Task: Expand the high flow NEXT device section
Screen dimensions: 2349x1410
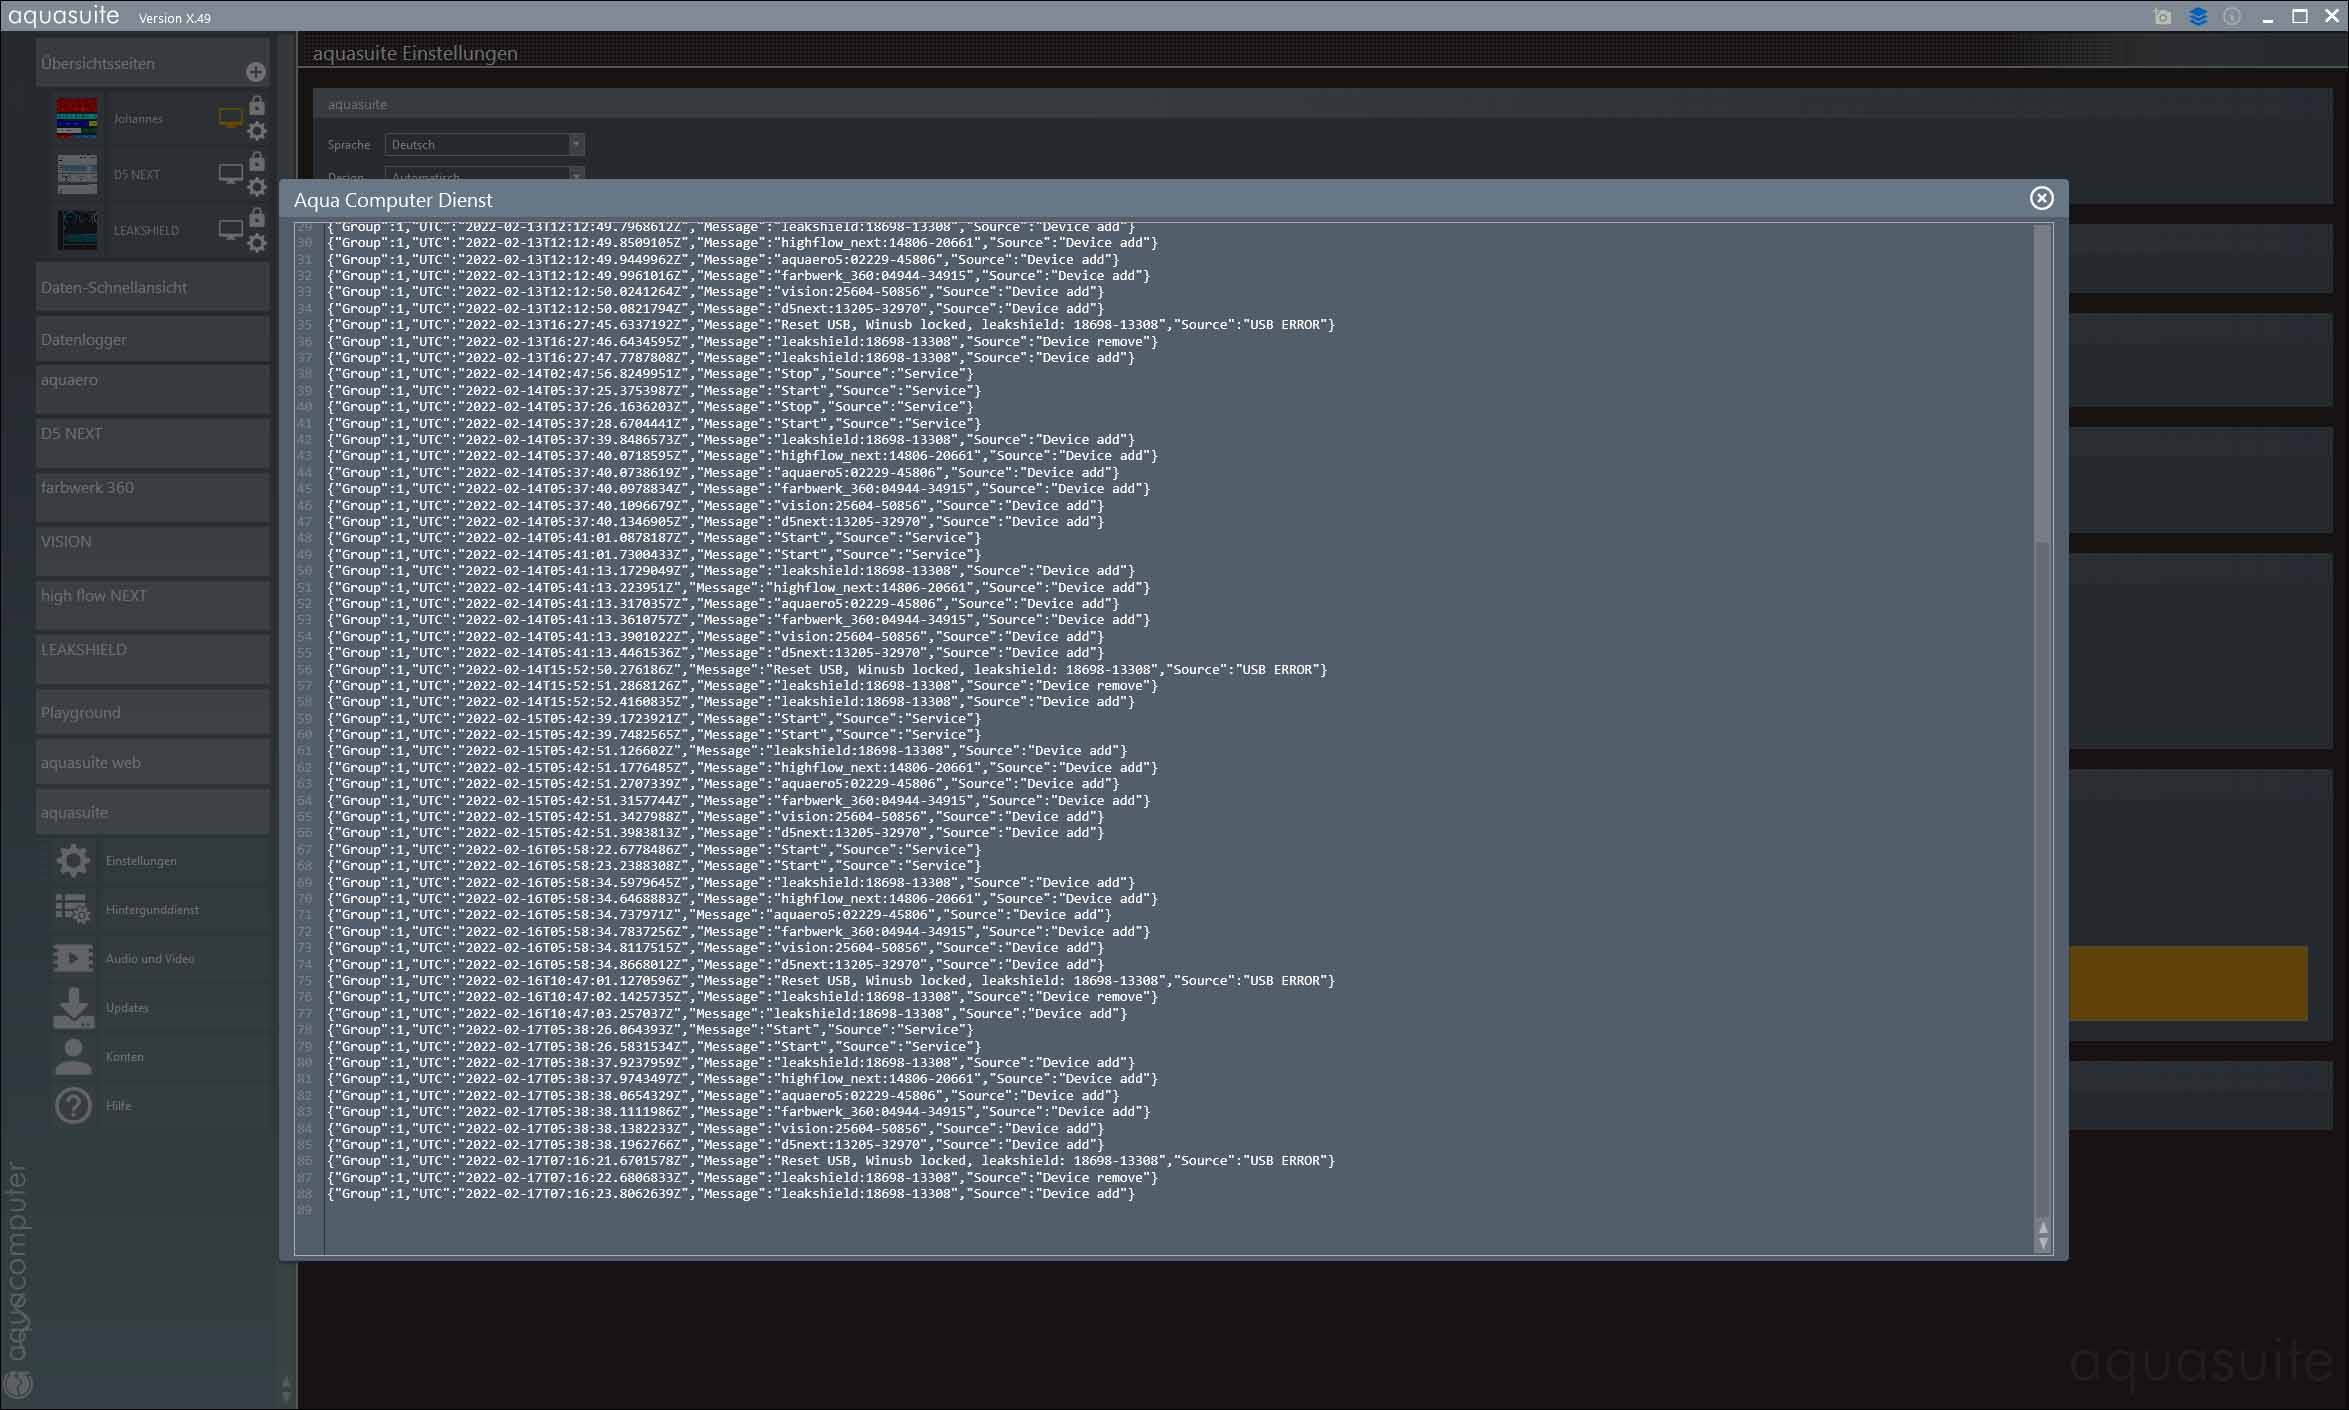Action: (153, 604)
